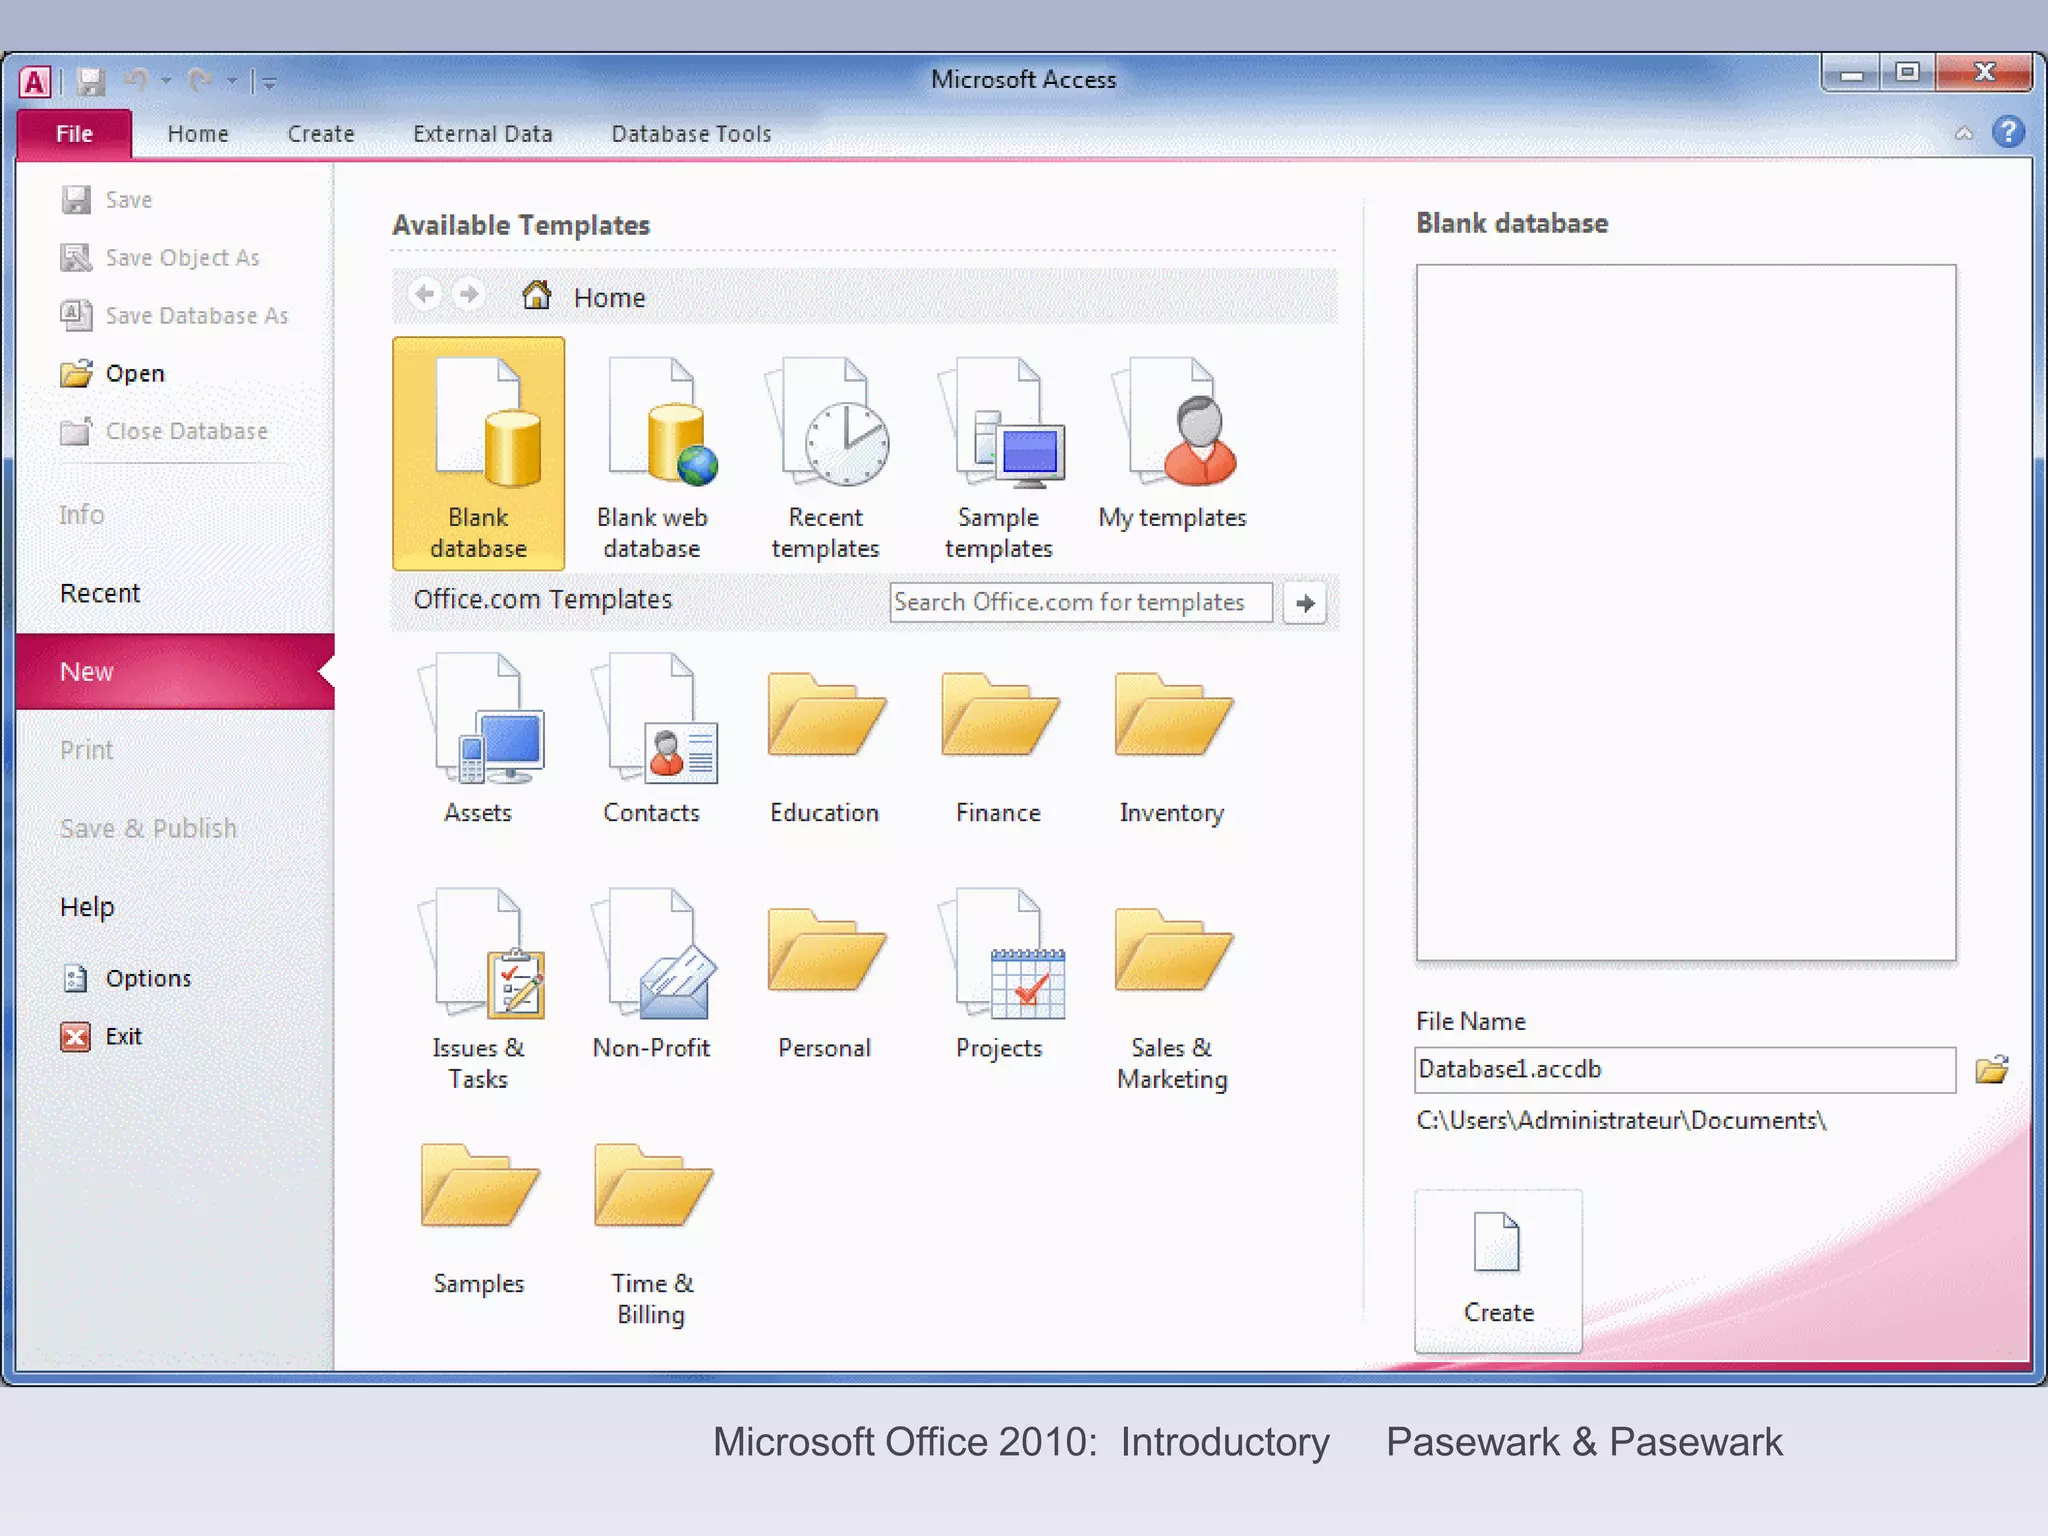Image resolution: width=2048 pixels, height=1536 pixels.
Task: Click the Access application icon in title bar
Action: coord(35,81)
